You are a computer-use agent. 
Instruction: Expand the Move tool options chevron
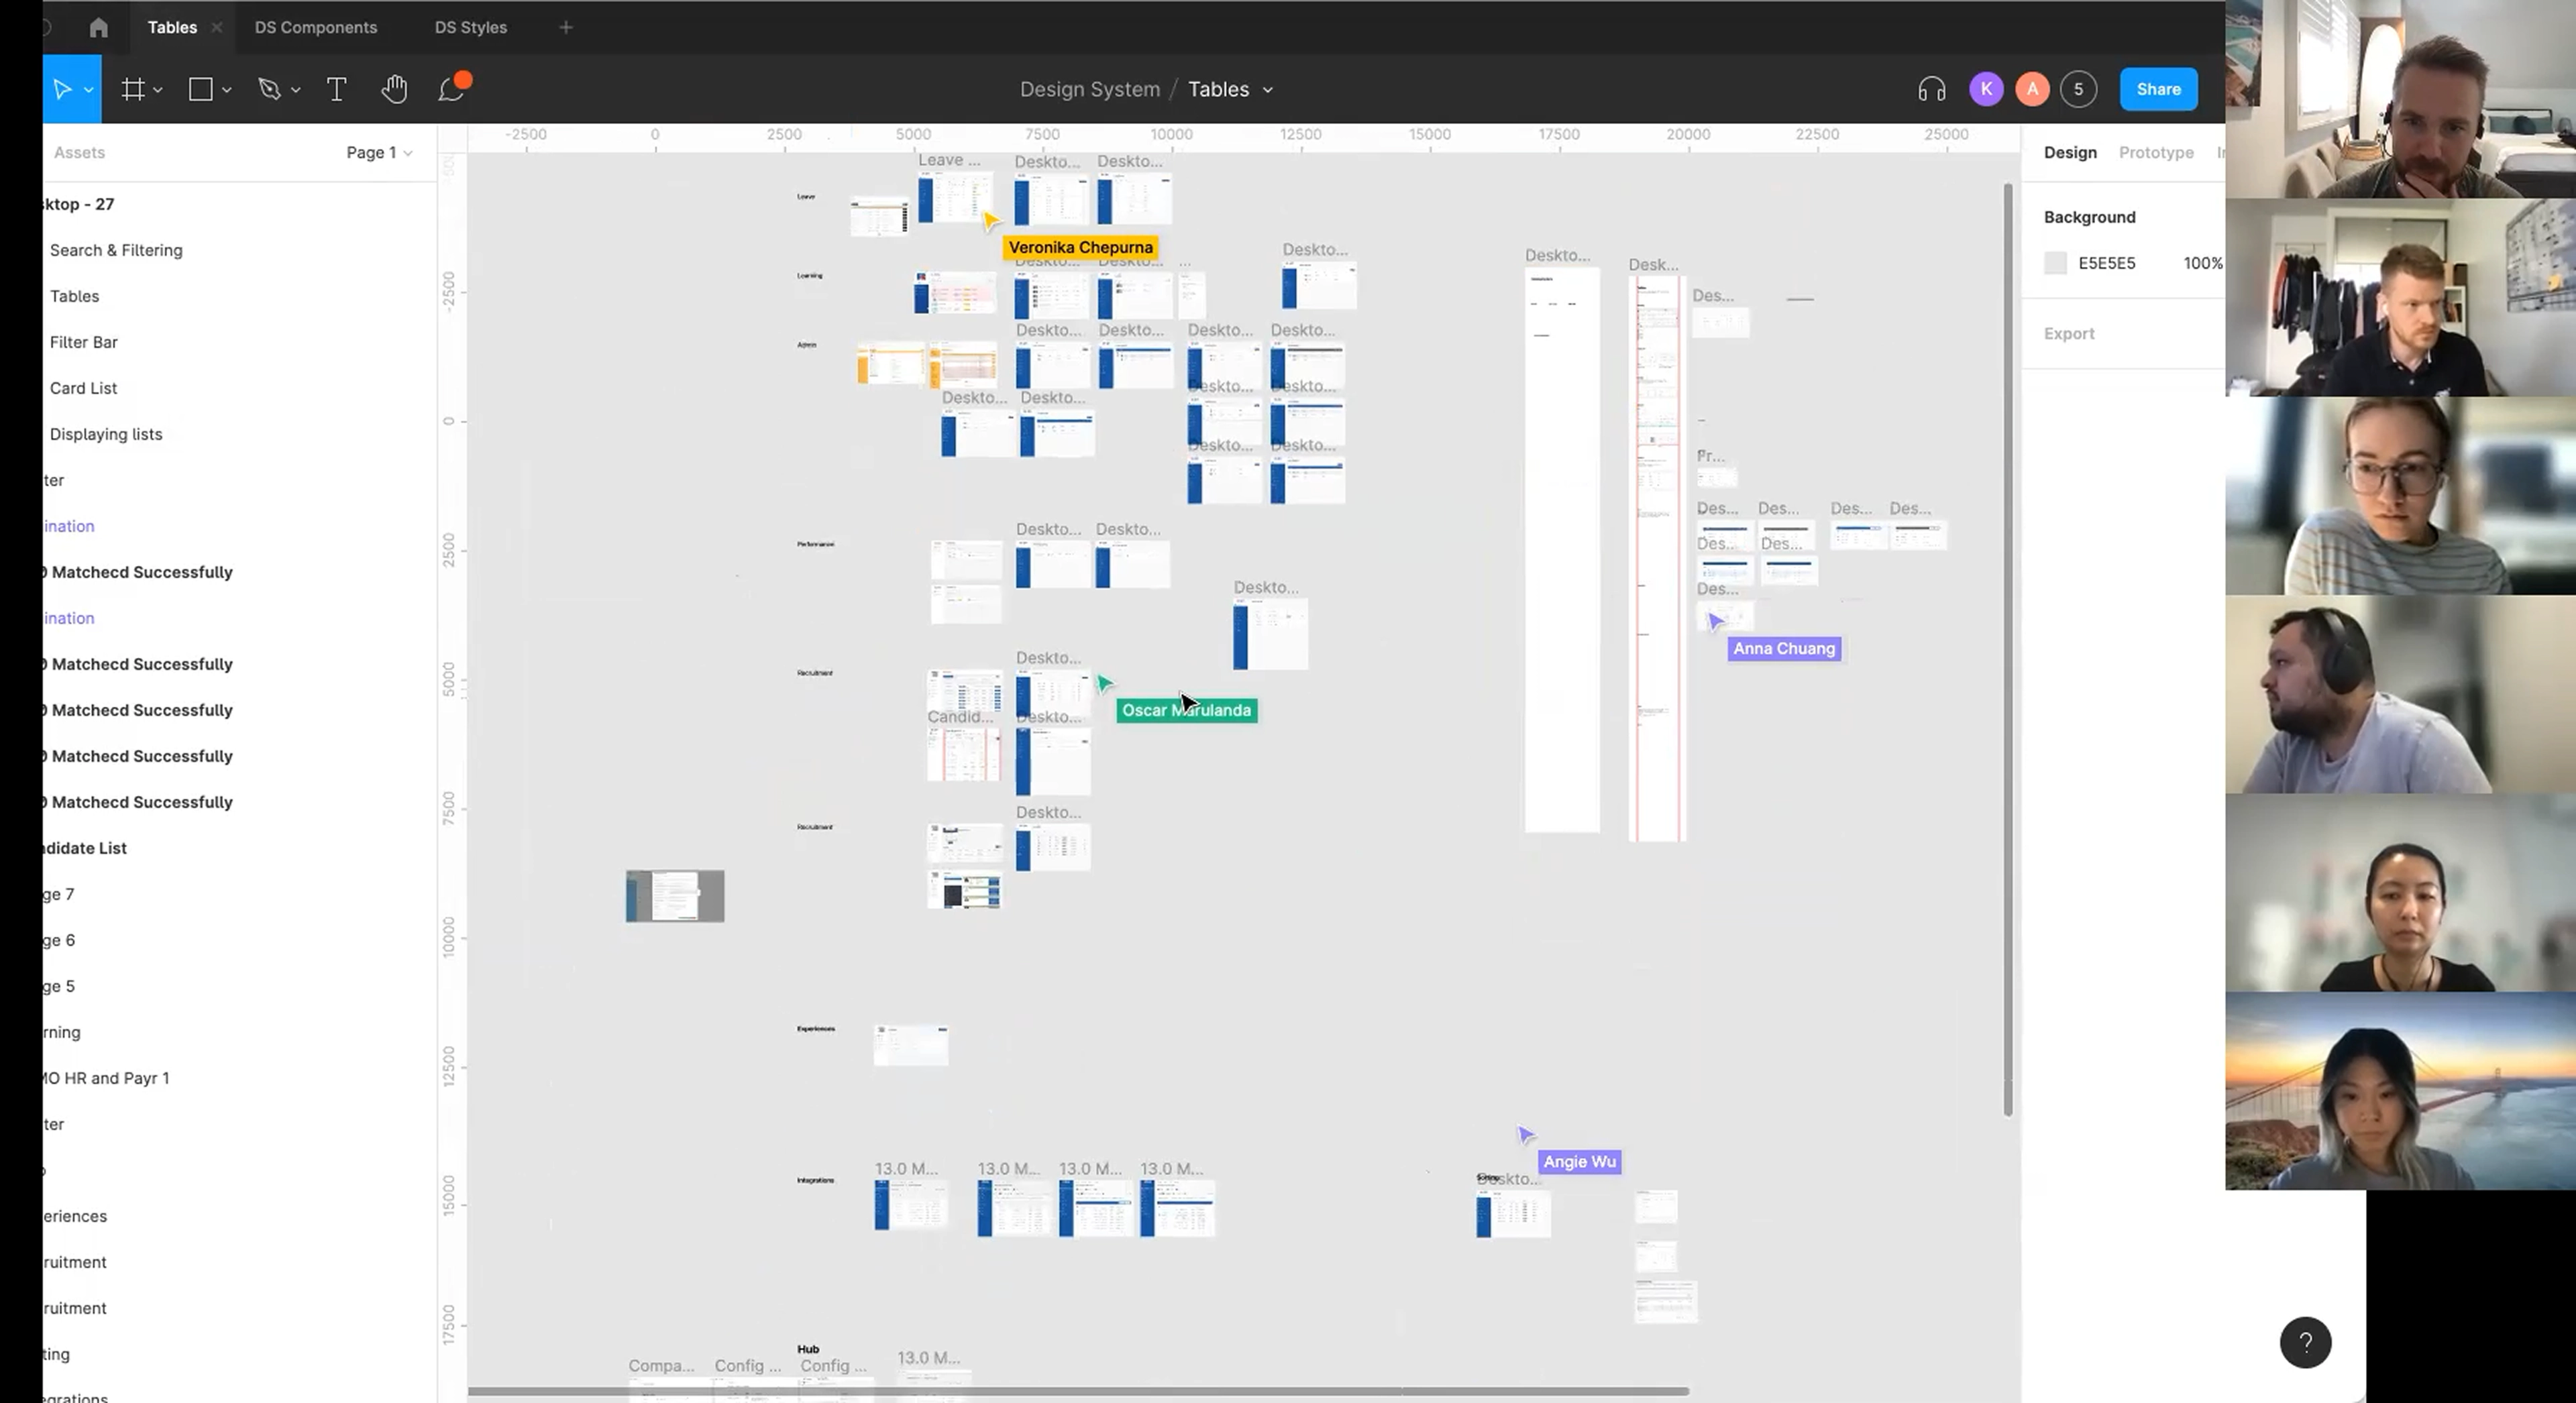click(89, 90)
